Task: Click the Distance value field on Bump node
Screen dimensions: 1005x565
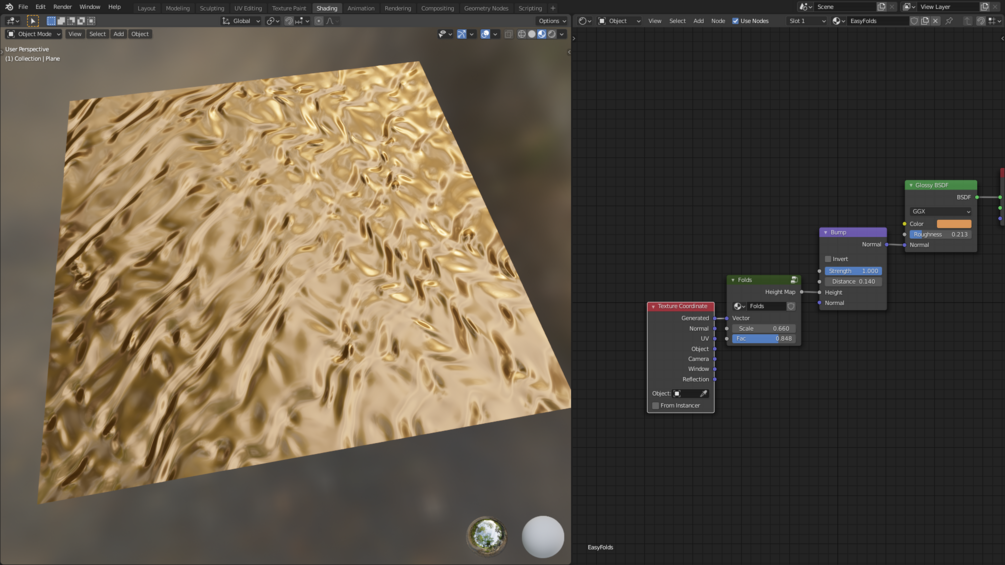Action: coord(853,281)
